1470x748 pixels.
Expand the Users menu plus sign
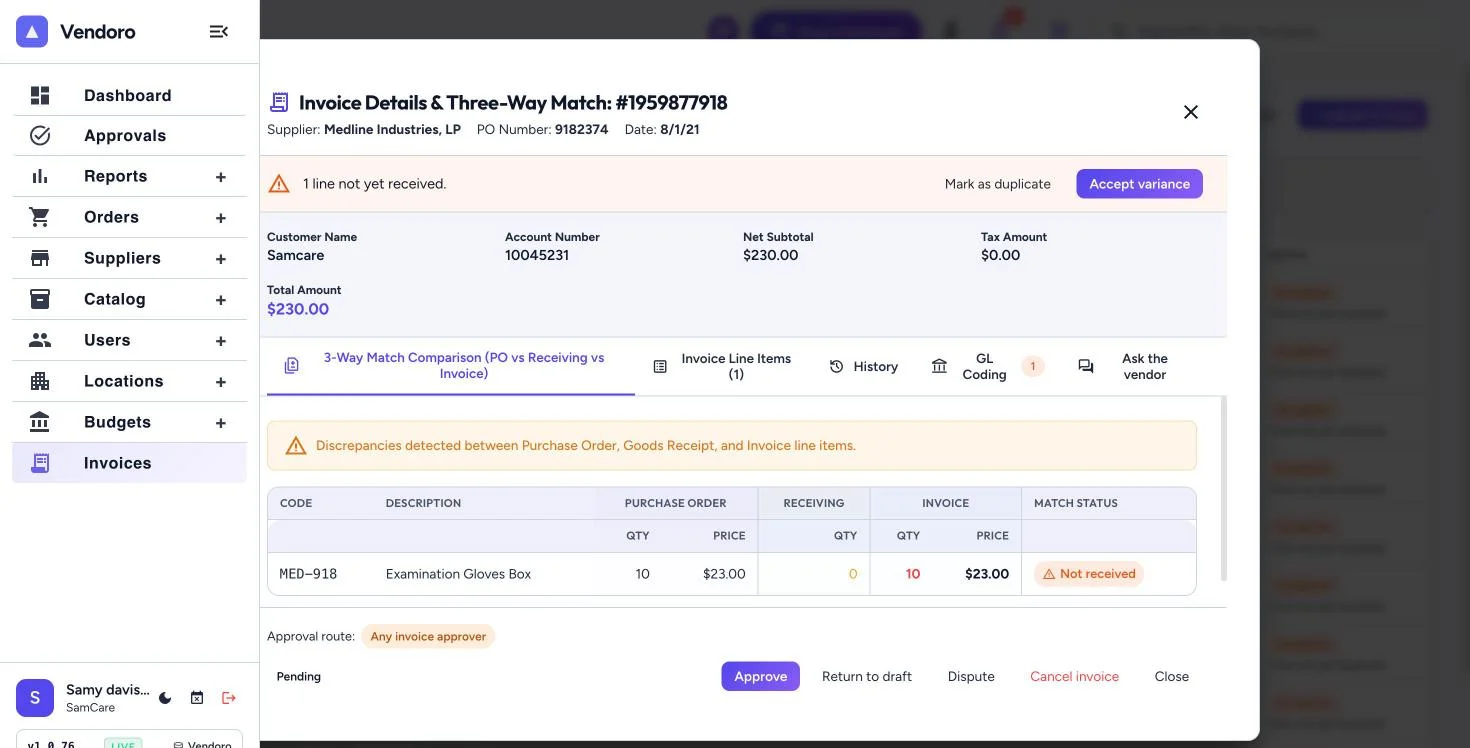pos(221,341)
